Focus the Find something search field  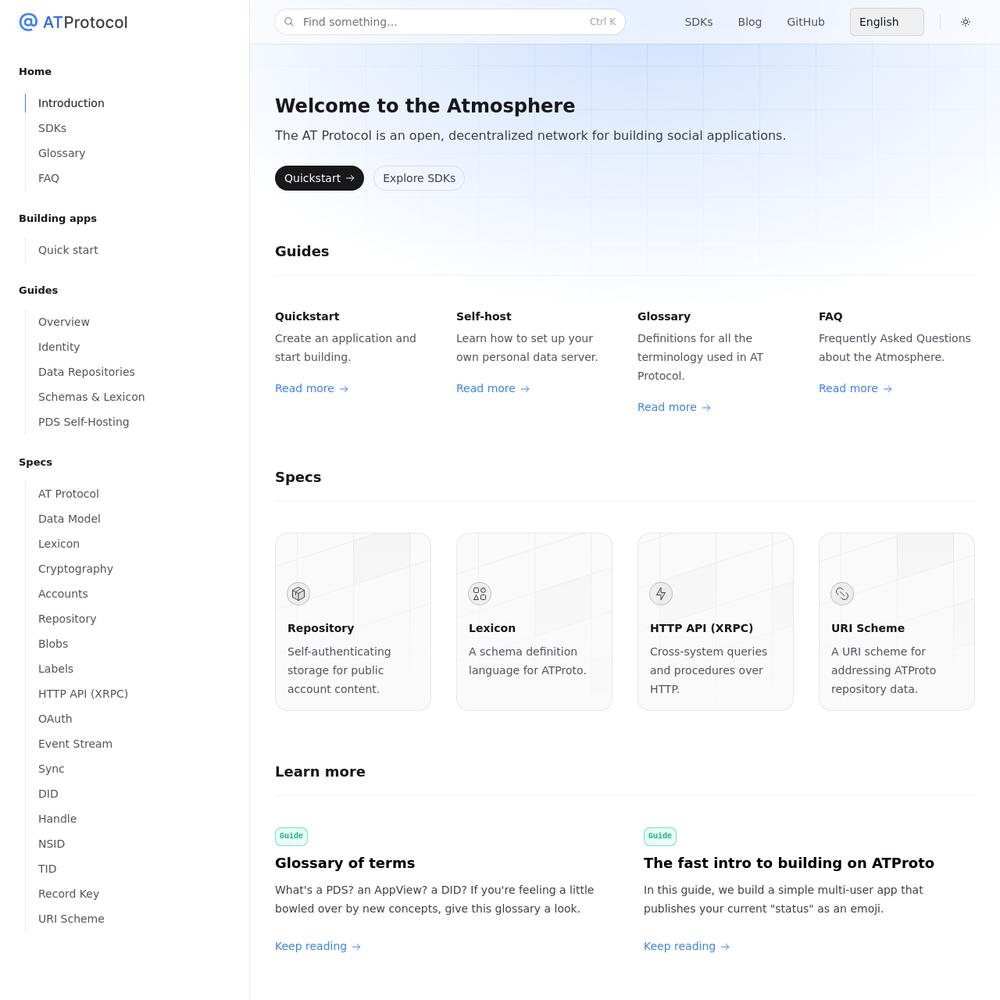[x=450, y=22]
